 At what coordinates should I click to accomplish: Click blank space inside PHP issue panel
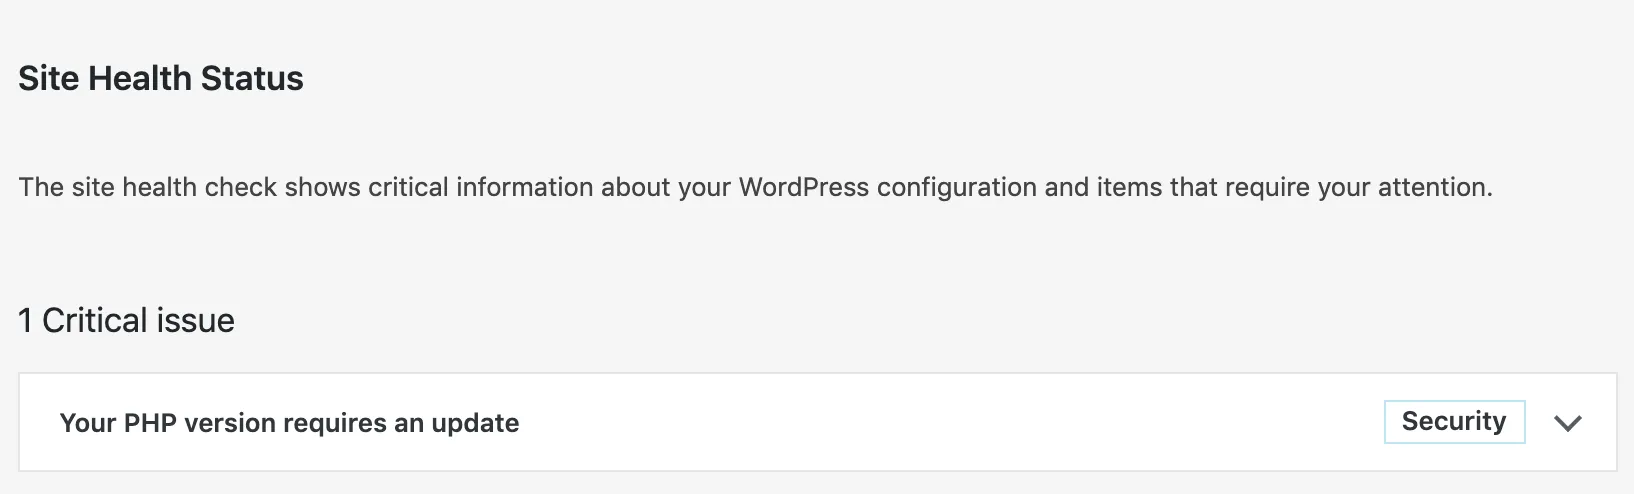coord(950,423)
